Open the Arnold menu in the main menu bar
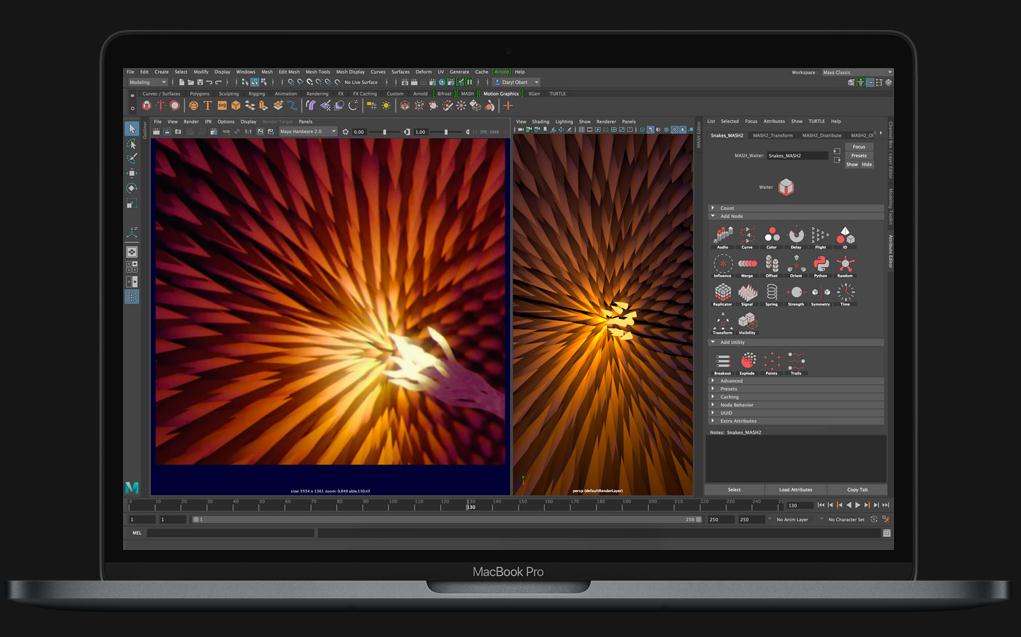1021x637 pixels. pos(501,72)
